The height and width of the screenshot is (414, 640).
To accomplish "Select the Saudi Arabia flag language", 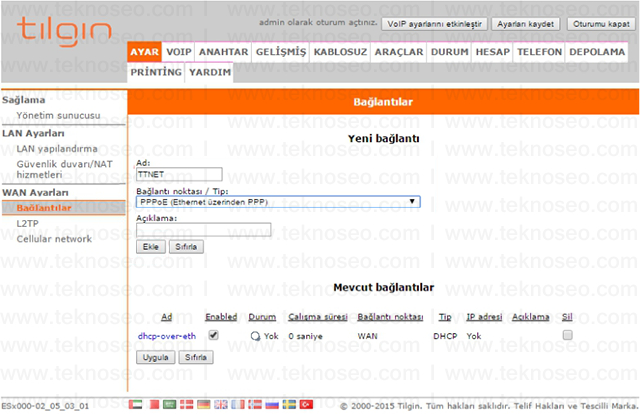I will pos(169,404).
